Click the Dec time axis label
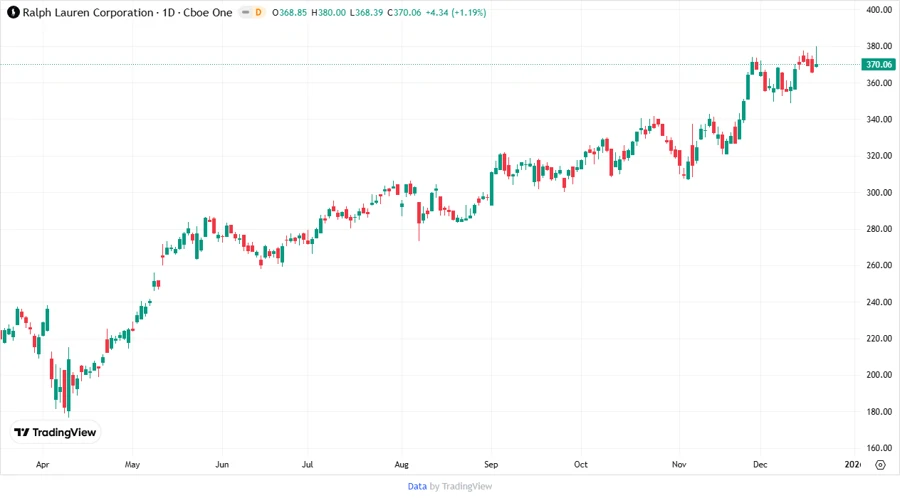Viewport: 900px width, 498px height. click(x=760, y=464)
